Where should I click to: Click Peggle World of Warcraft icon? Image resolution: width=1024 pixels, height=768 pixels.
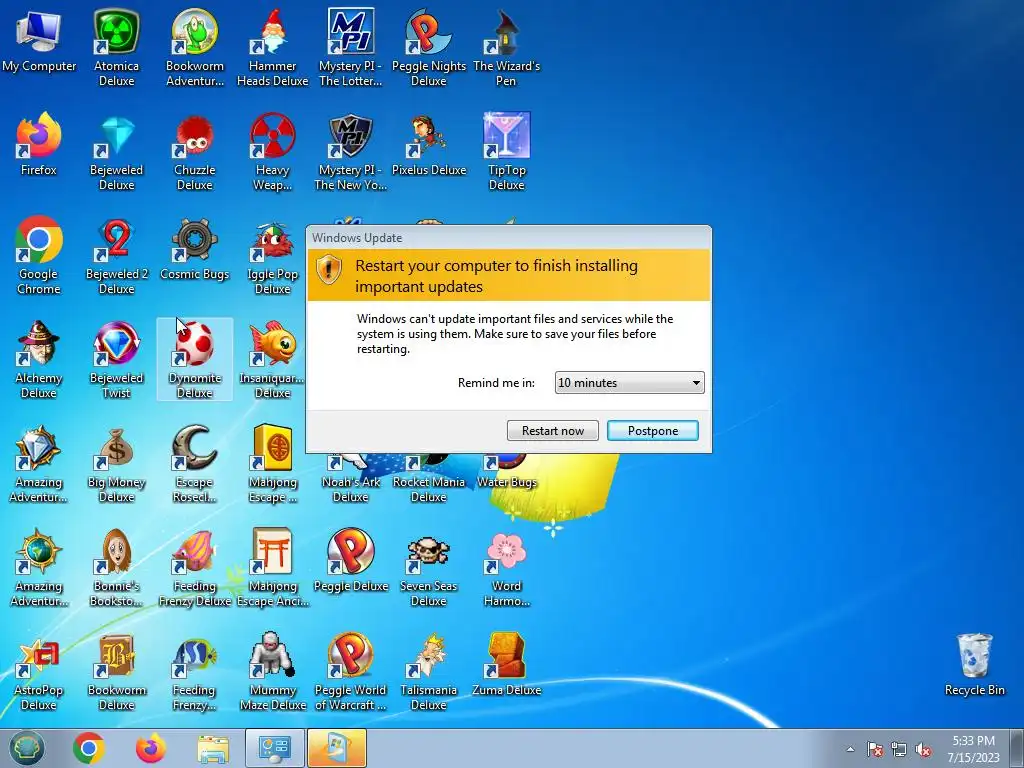[351, 671]
